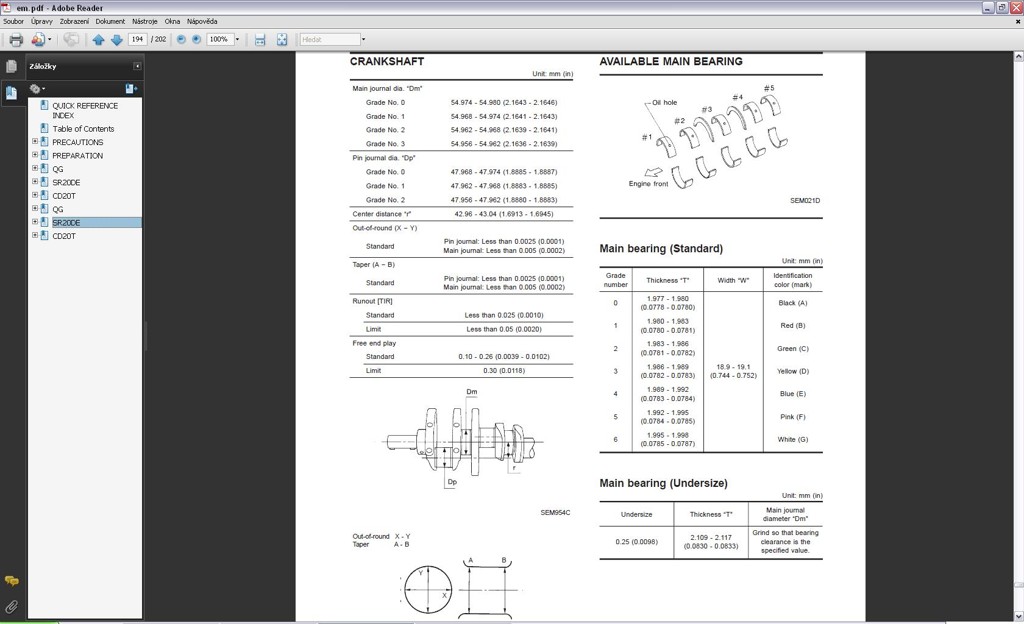Viewport: 1024px width, 624px height.
Task: Expand the PREPARATION bookmark node
Action: [x=35, y=155]
